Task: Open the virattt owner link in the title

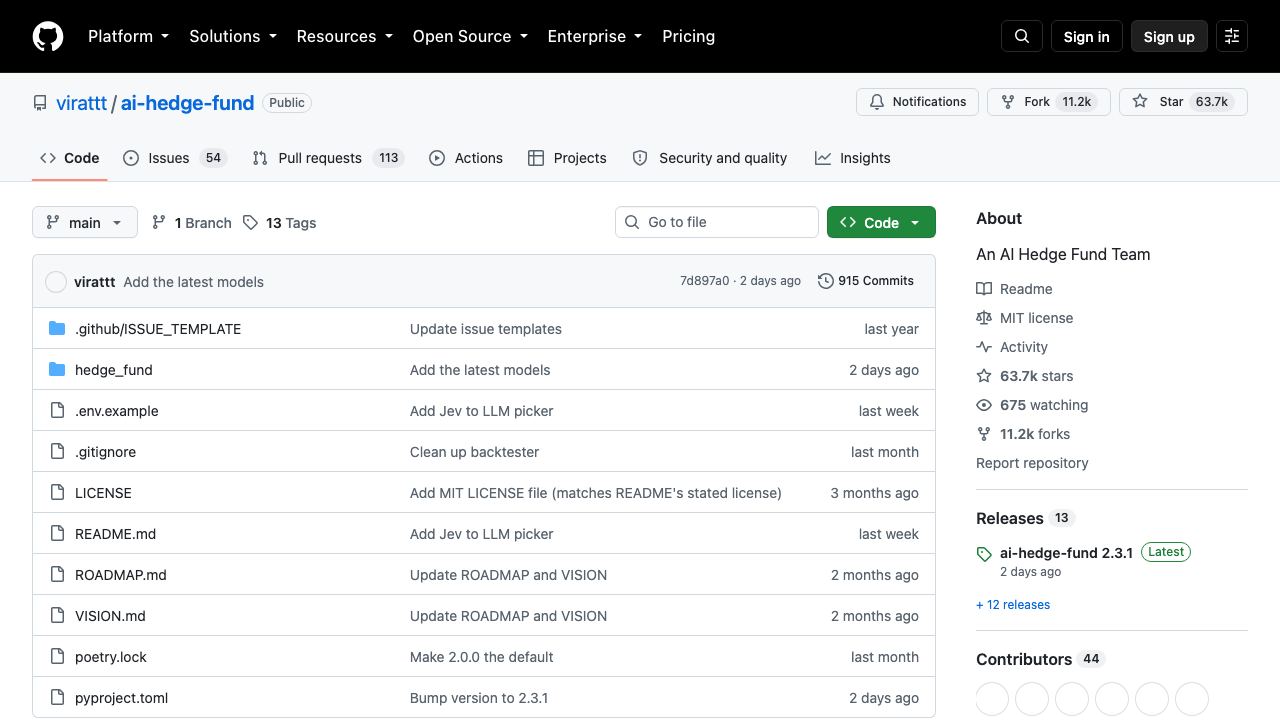Action: 82,103
